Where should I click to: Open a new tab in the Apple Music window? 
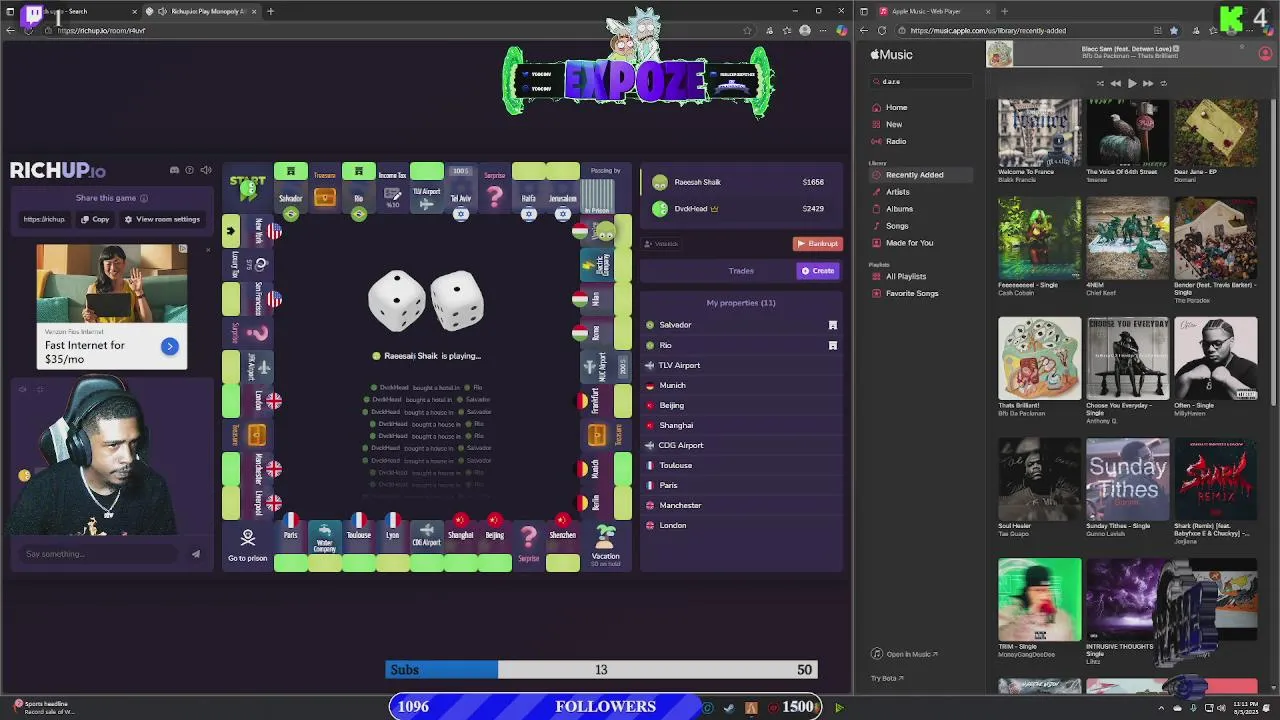click(x=1004, y=11)
